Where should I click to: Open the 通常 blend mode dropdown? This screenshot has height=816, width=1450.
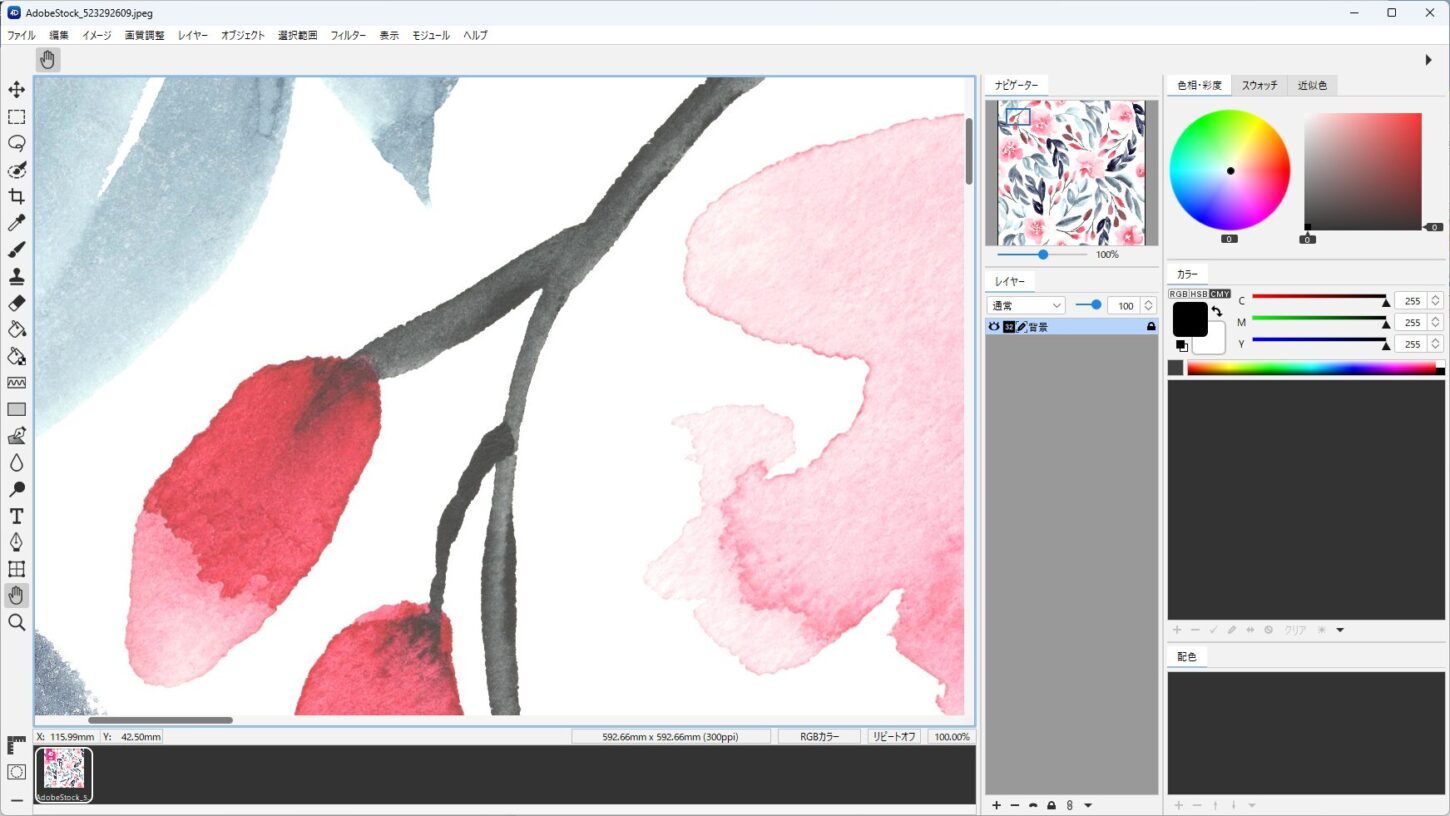[1026, 306]
